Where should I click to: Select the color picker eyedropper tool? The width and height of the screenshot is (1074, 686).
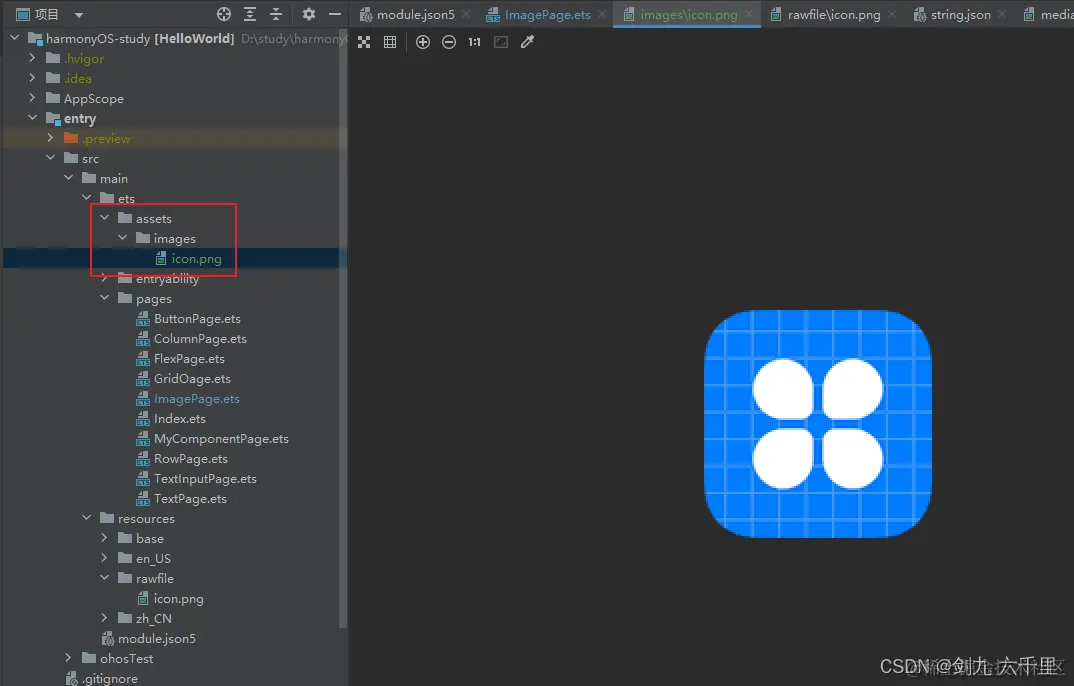[527, 42]
